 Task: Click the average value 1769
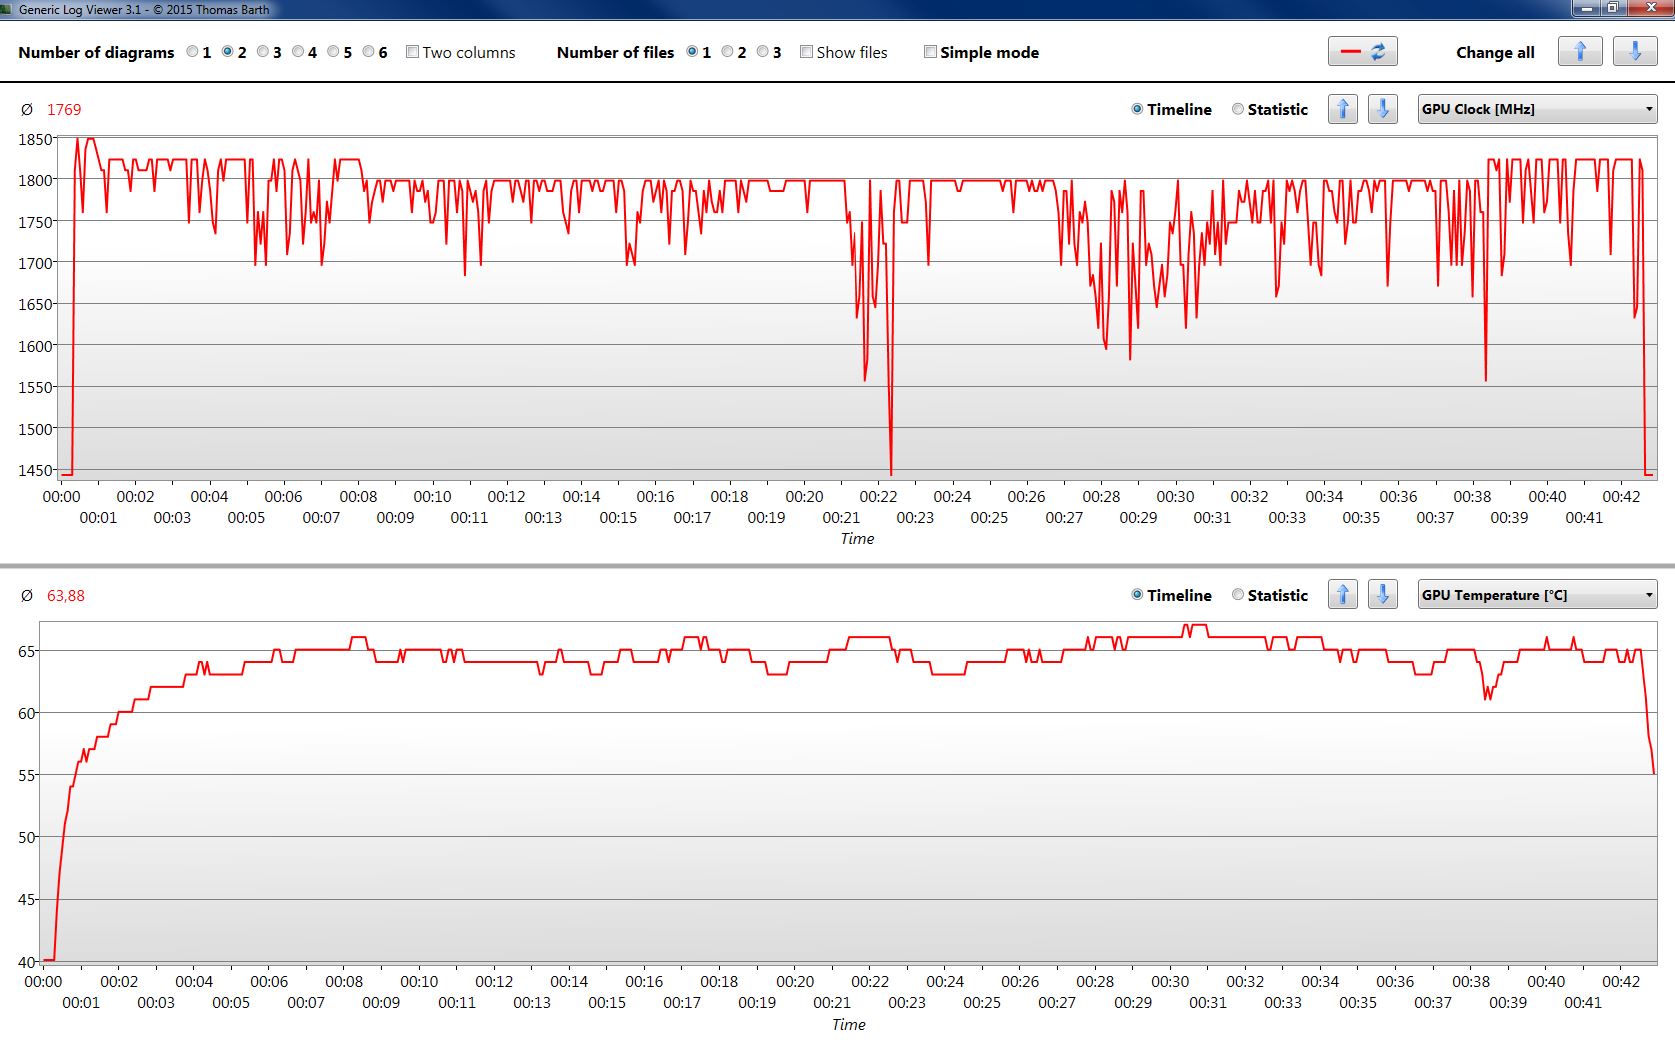tap(64, 110)
